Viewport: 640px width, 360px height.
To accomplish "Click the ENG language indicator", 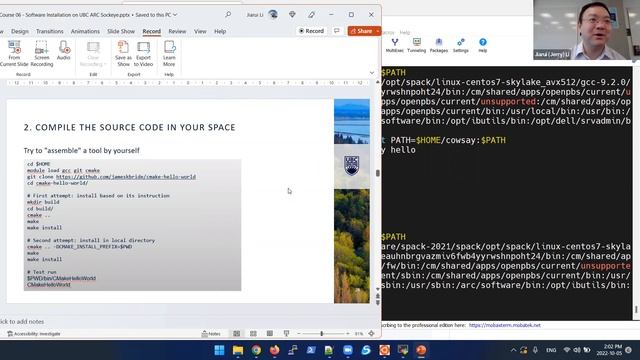I will click(x=551, y=350).
